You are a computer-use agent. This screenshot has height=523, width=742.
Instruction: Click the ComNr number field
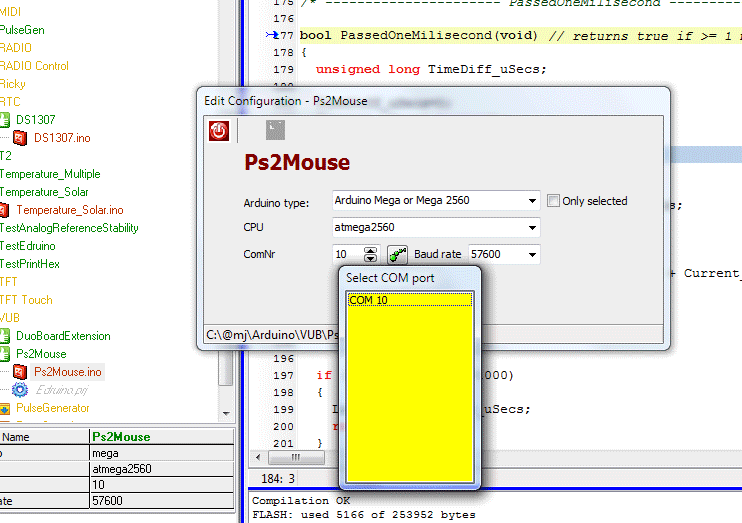348,255
